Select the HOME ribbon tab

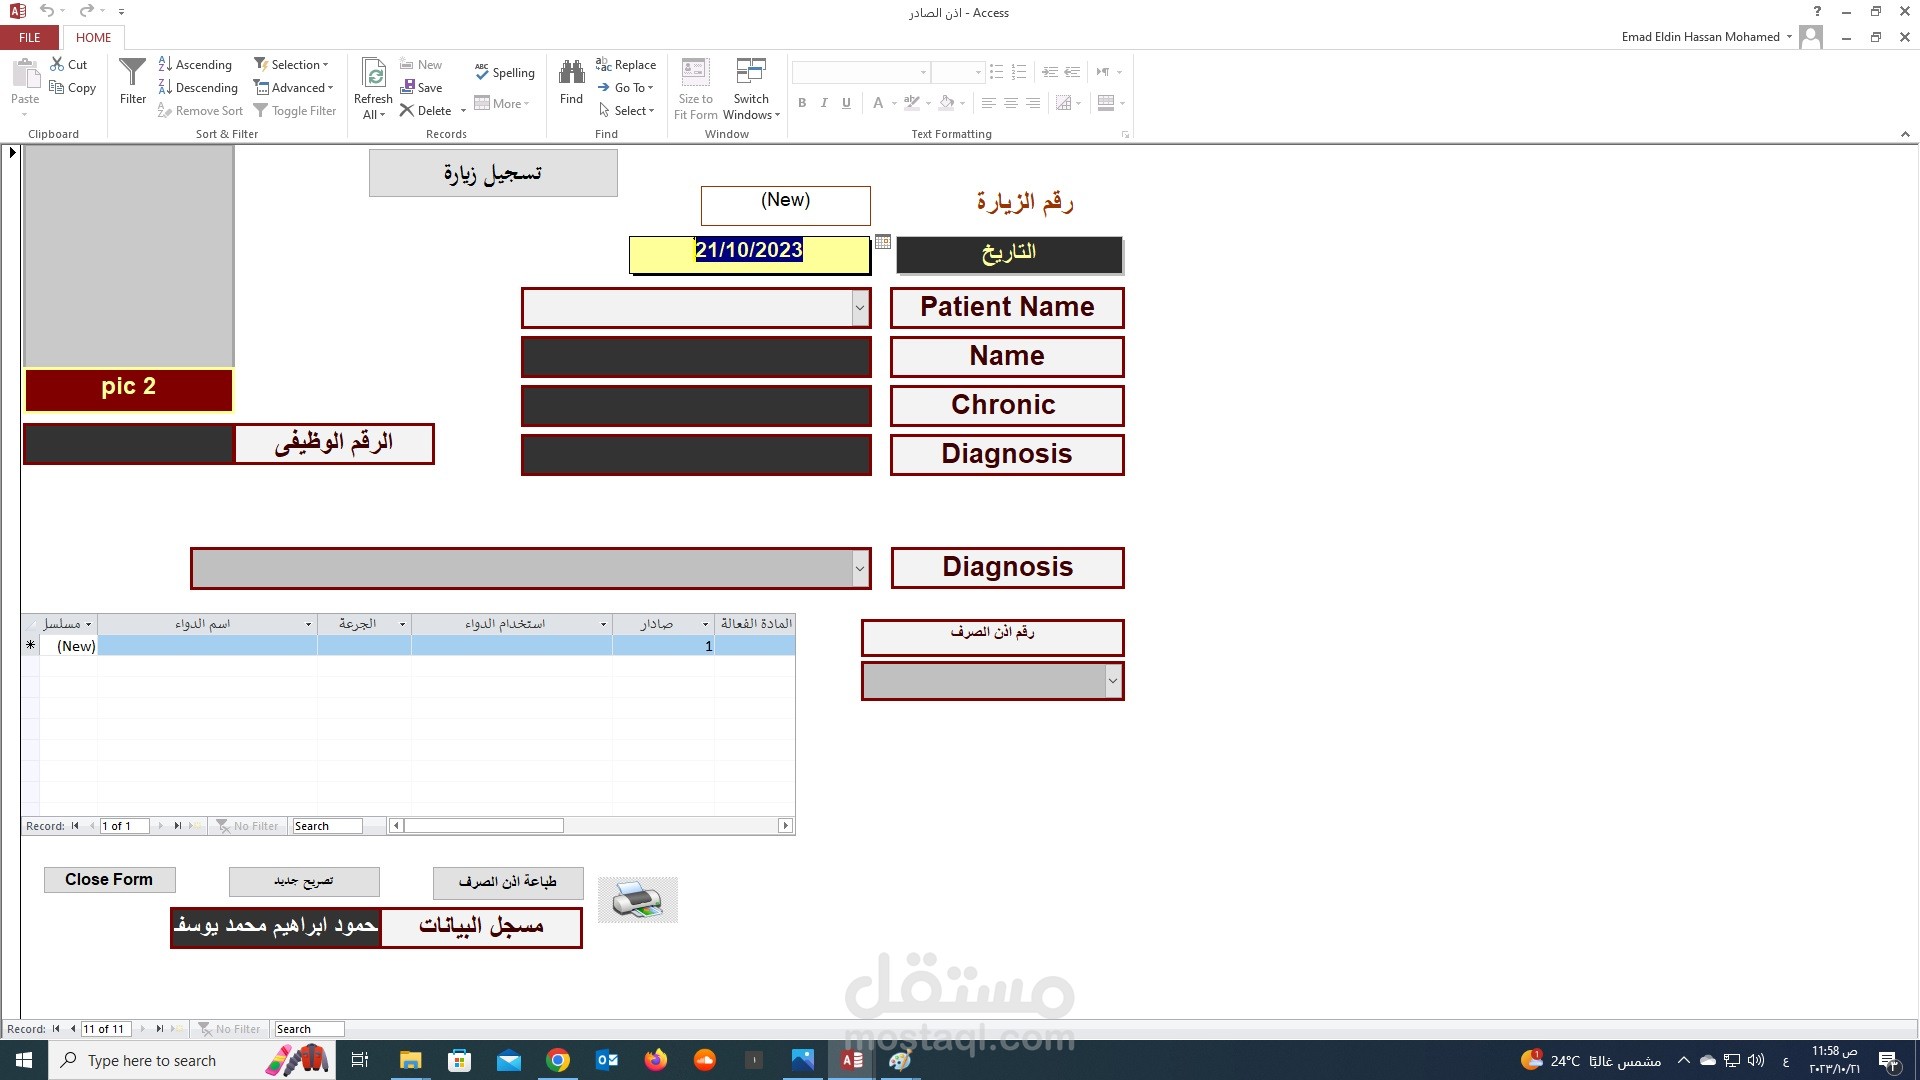pyautogui.click(x=94, y=38)
